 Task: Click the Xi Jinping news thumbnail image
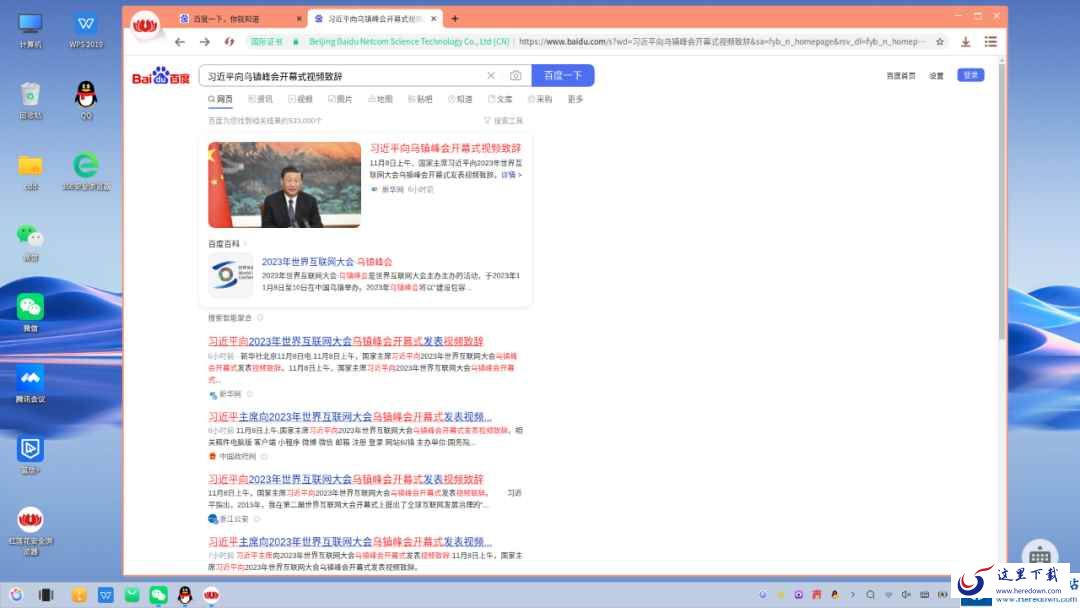click(x=284, y=185)
